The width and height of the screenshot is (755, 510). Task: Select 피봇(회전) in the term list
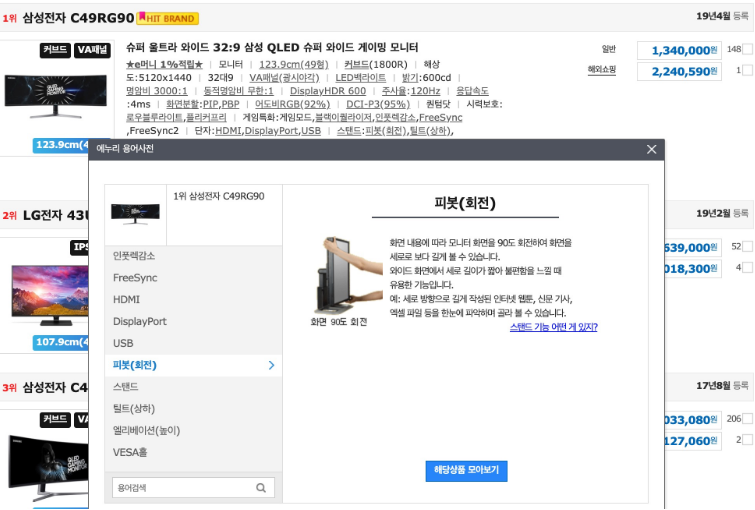pos(193,365)
